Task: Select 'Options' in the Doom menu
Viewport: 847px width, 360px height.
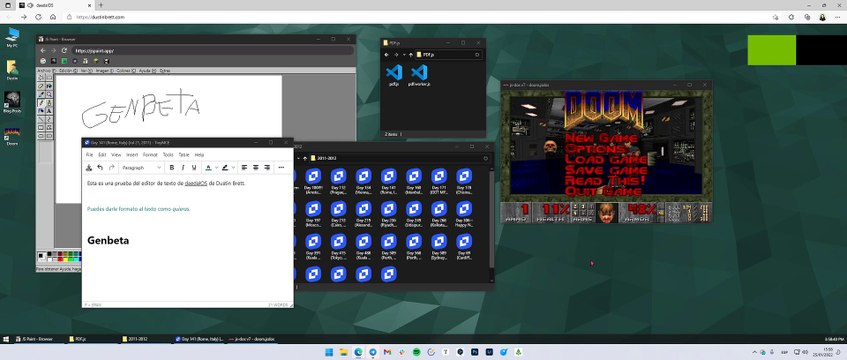Action: pos(596,149)
